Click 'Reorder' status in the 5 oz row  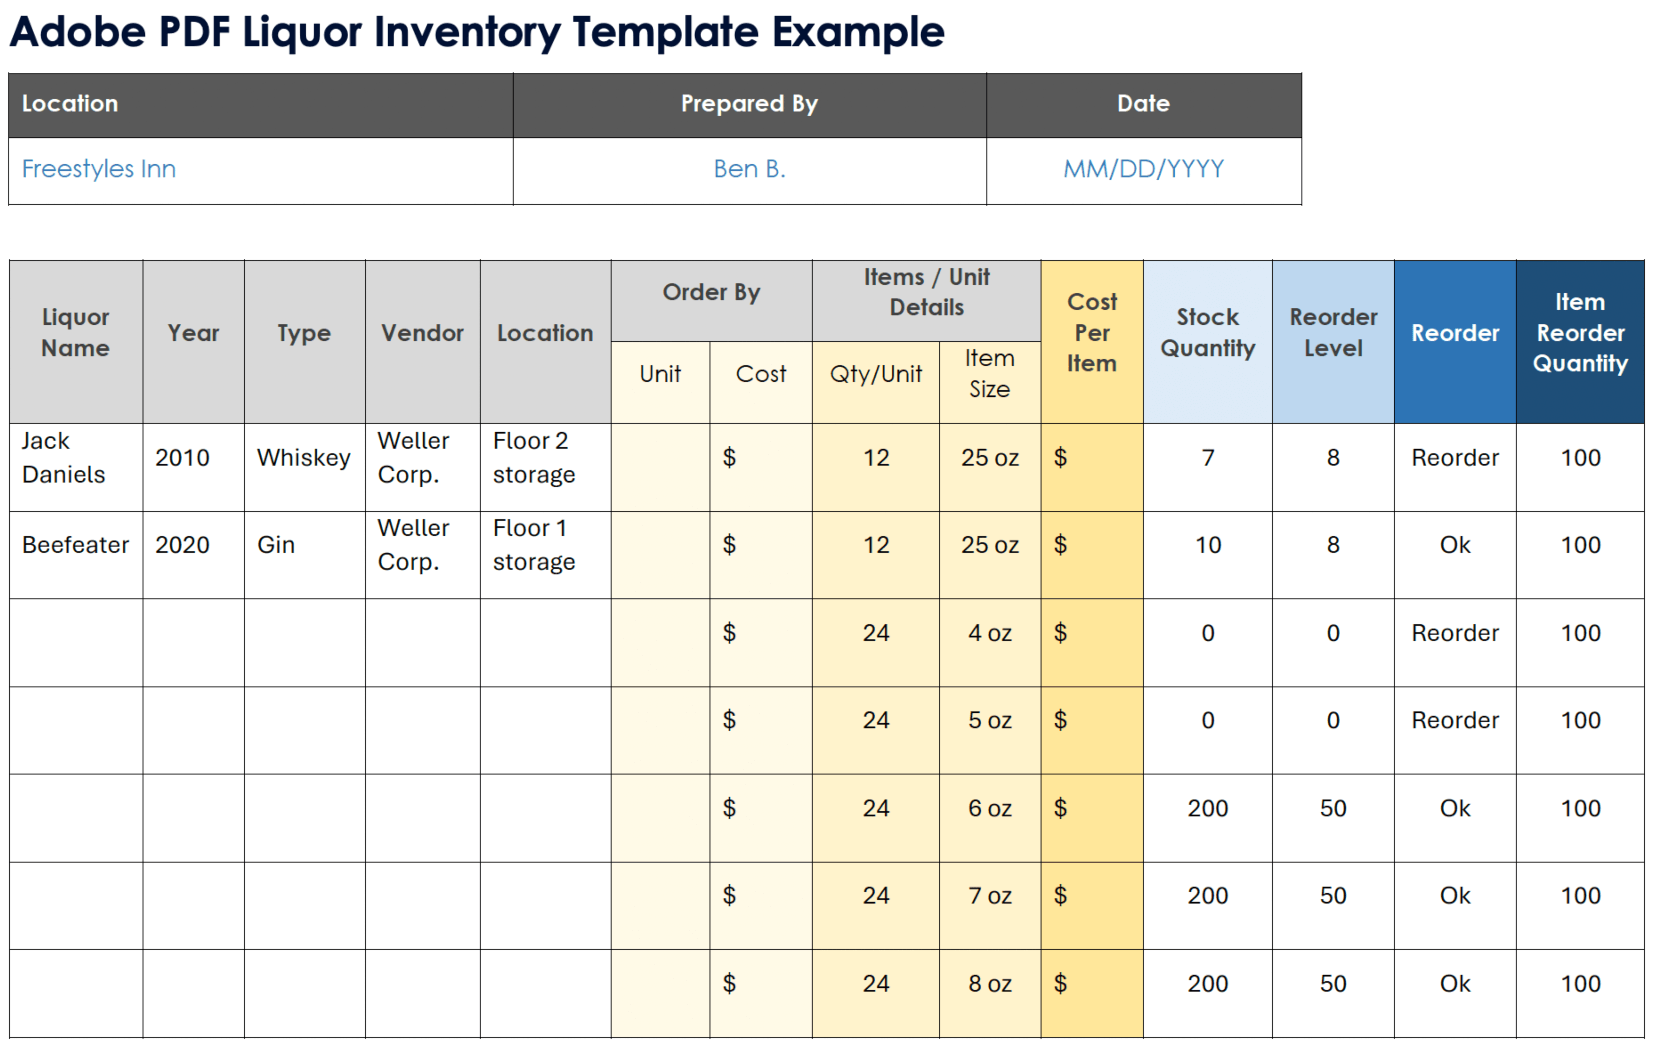(1455, 730)
